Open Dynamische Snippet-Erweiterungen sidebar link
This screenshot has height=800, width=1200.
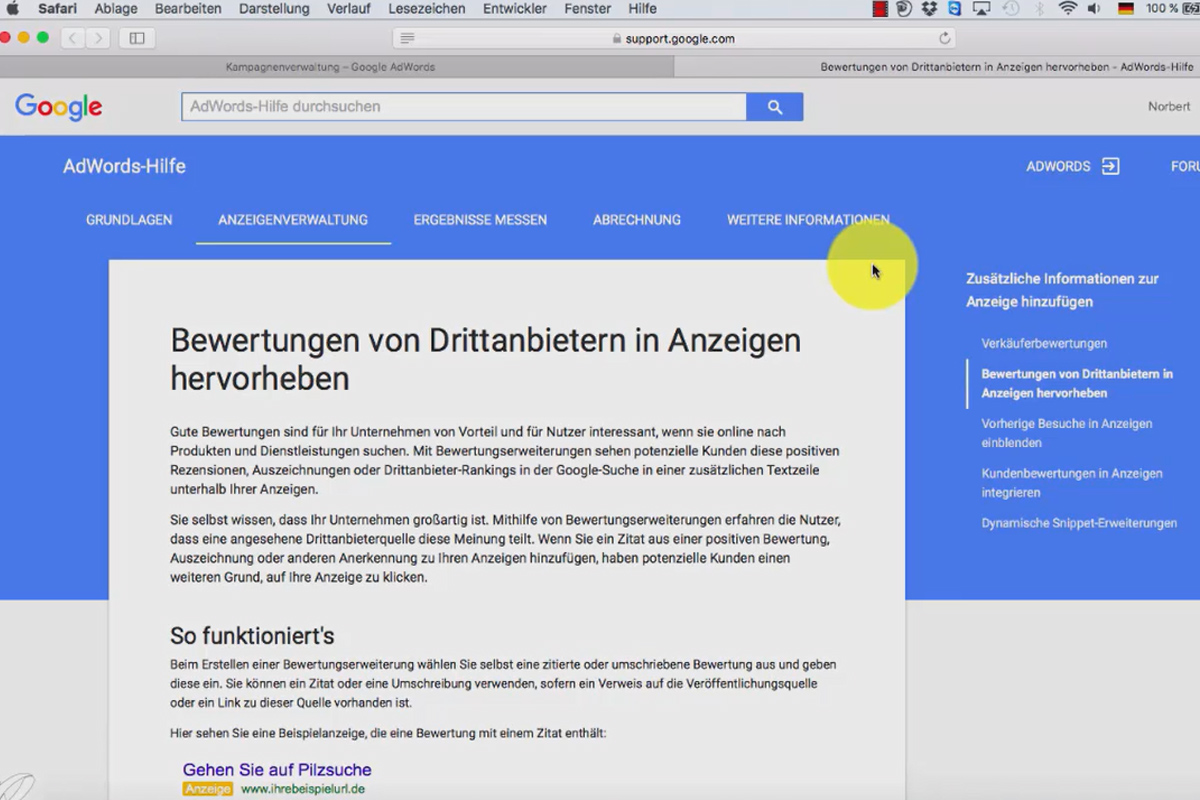tap(1079, 523)
